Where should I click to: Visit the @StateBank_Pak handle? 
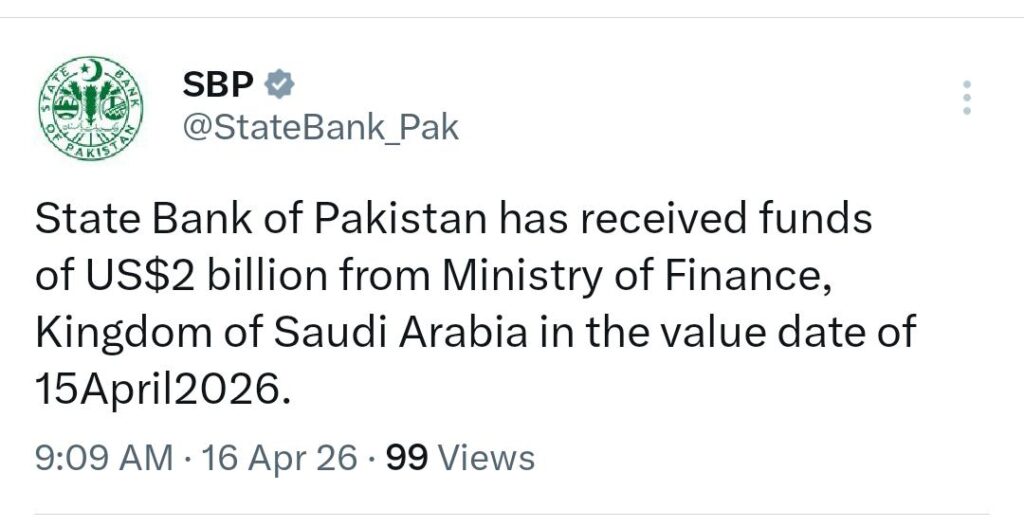tap(321, 128)
